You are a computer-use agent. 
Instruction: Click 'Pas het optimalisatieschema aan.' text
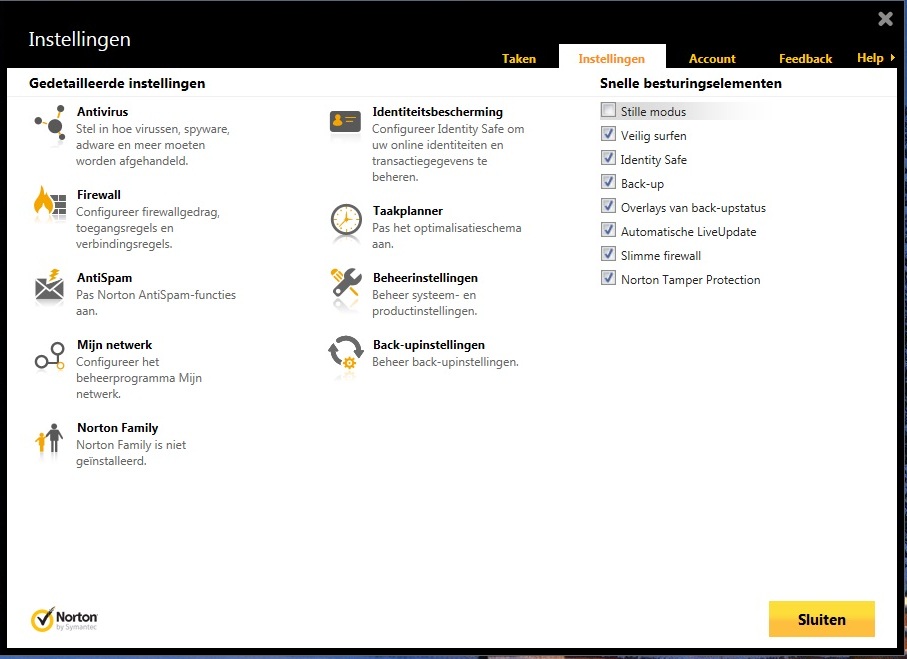[x=447, y=236]
